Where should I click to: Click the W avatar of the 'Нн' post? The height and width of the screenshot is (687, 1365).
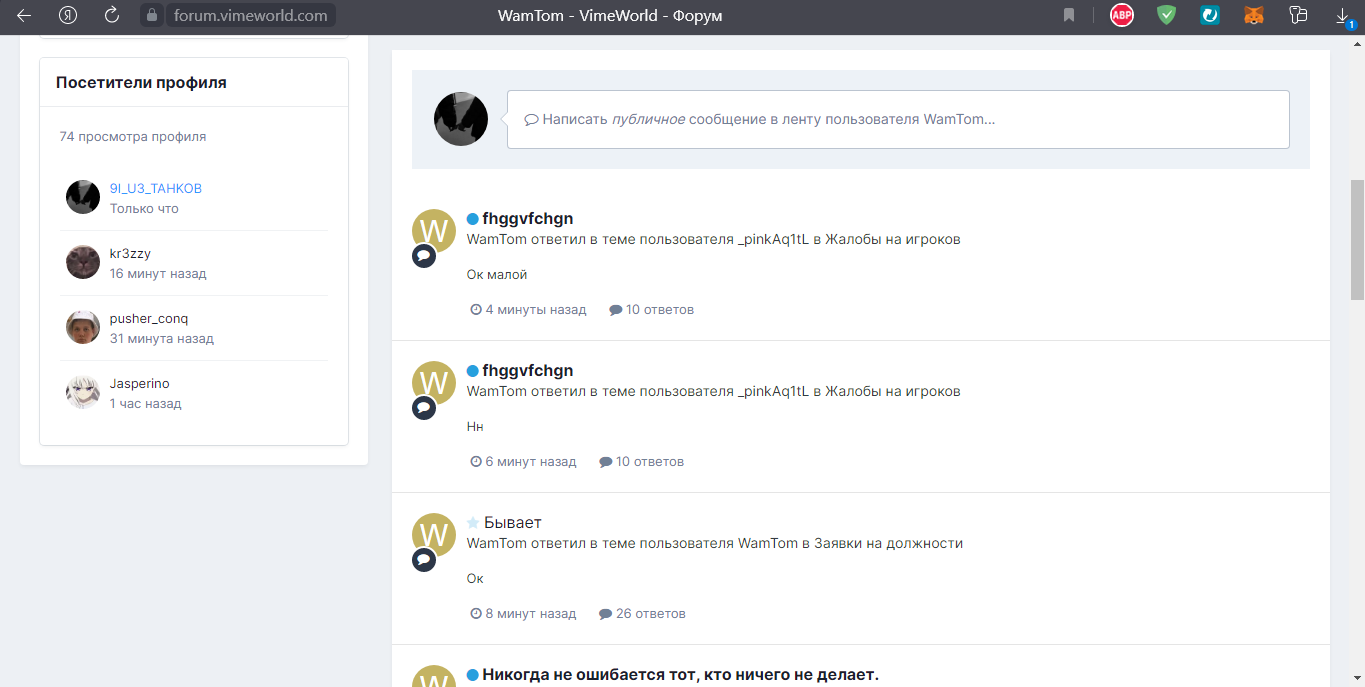434,383
